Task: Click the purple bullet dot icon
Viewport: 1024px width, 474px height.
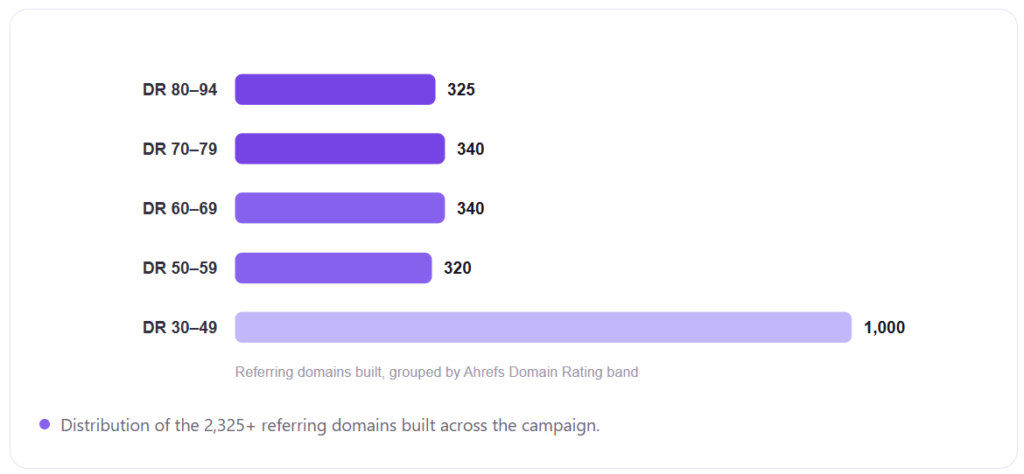Action: [44, 424]
